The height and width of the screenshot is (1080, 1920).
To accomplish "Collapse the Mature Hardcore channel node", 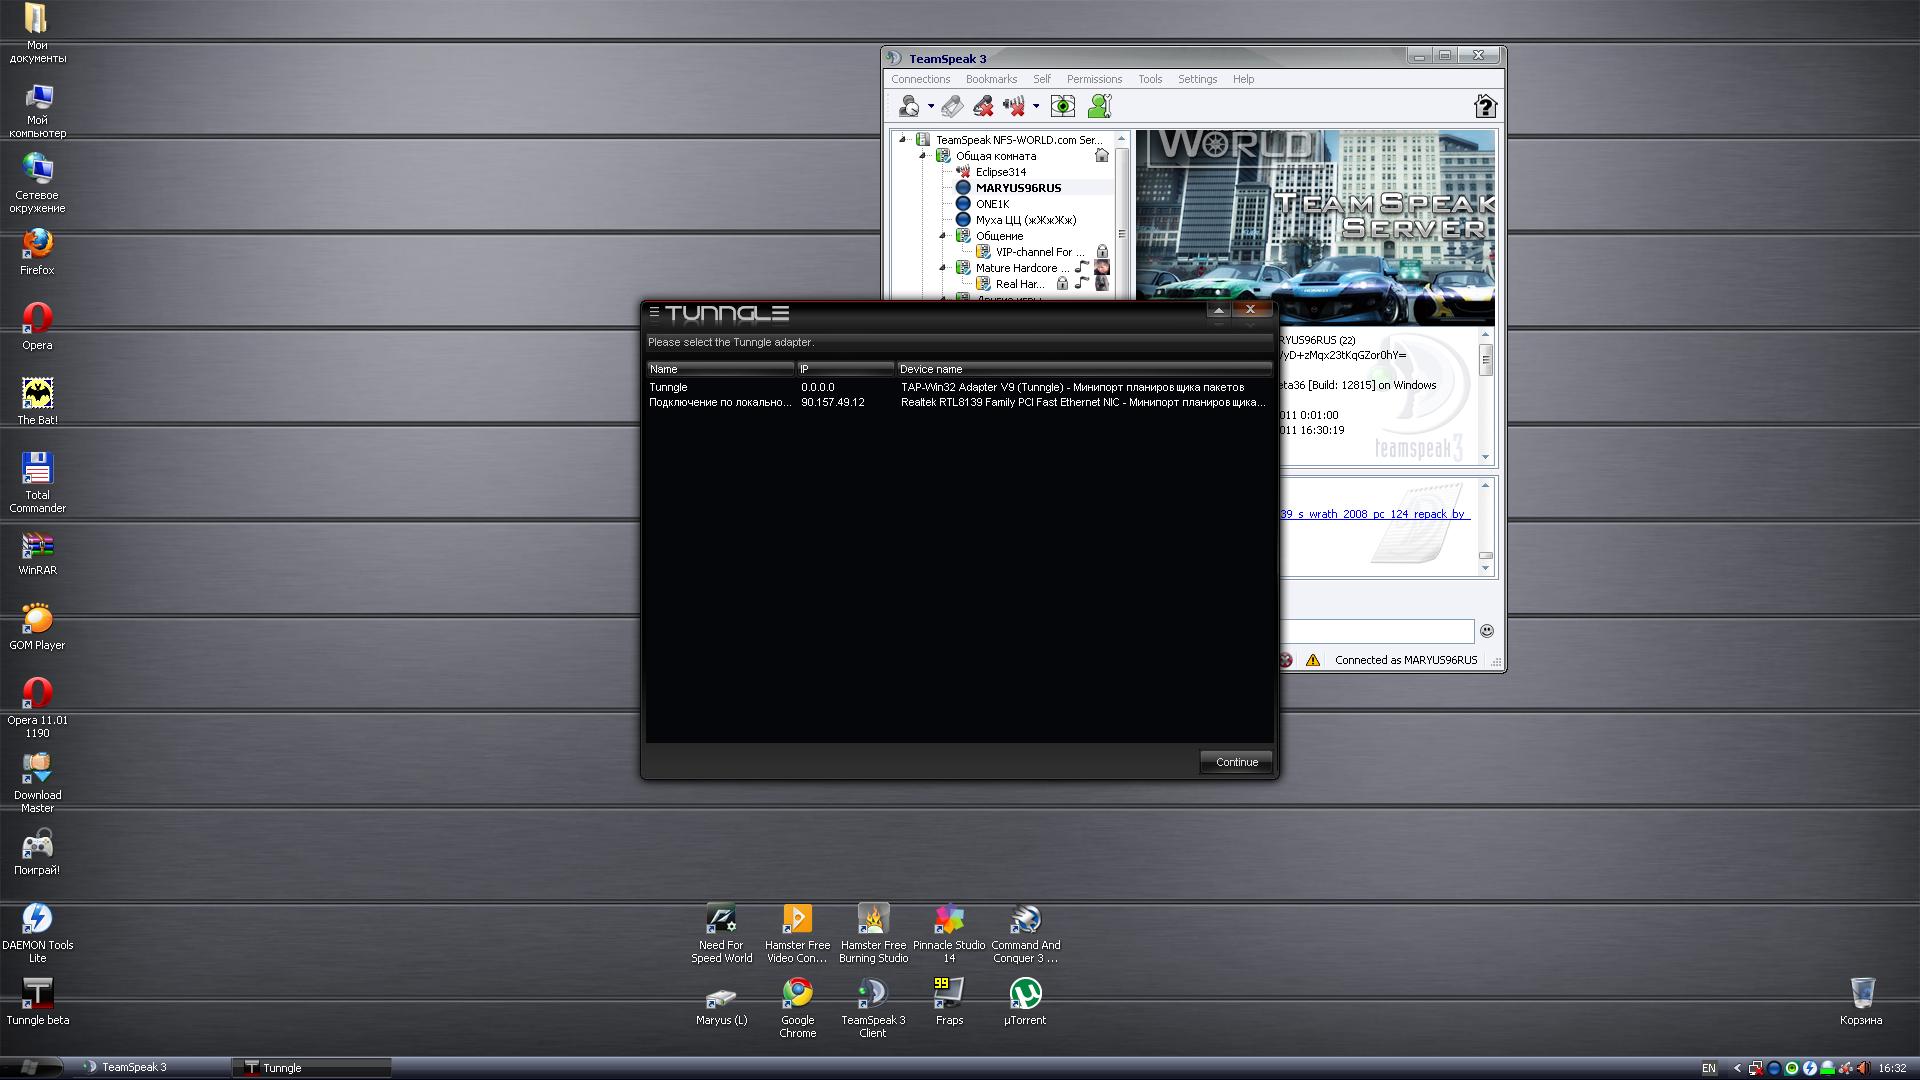I will click(942, 268).
